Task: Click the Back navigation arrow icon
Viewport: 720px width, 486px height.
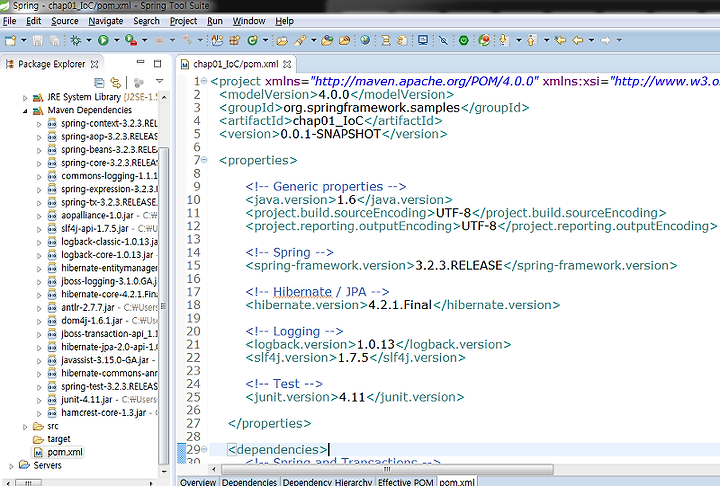Action: (578, 40)
